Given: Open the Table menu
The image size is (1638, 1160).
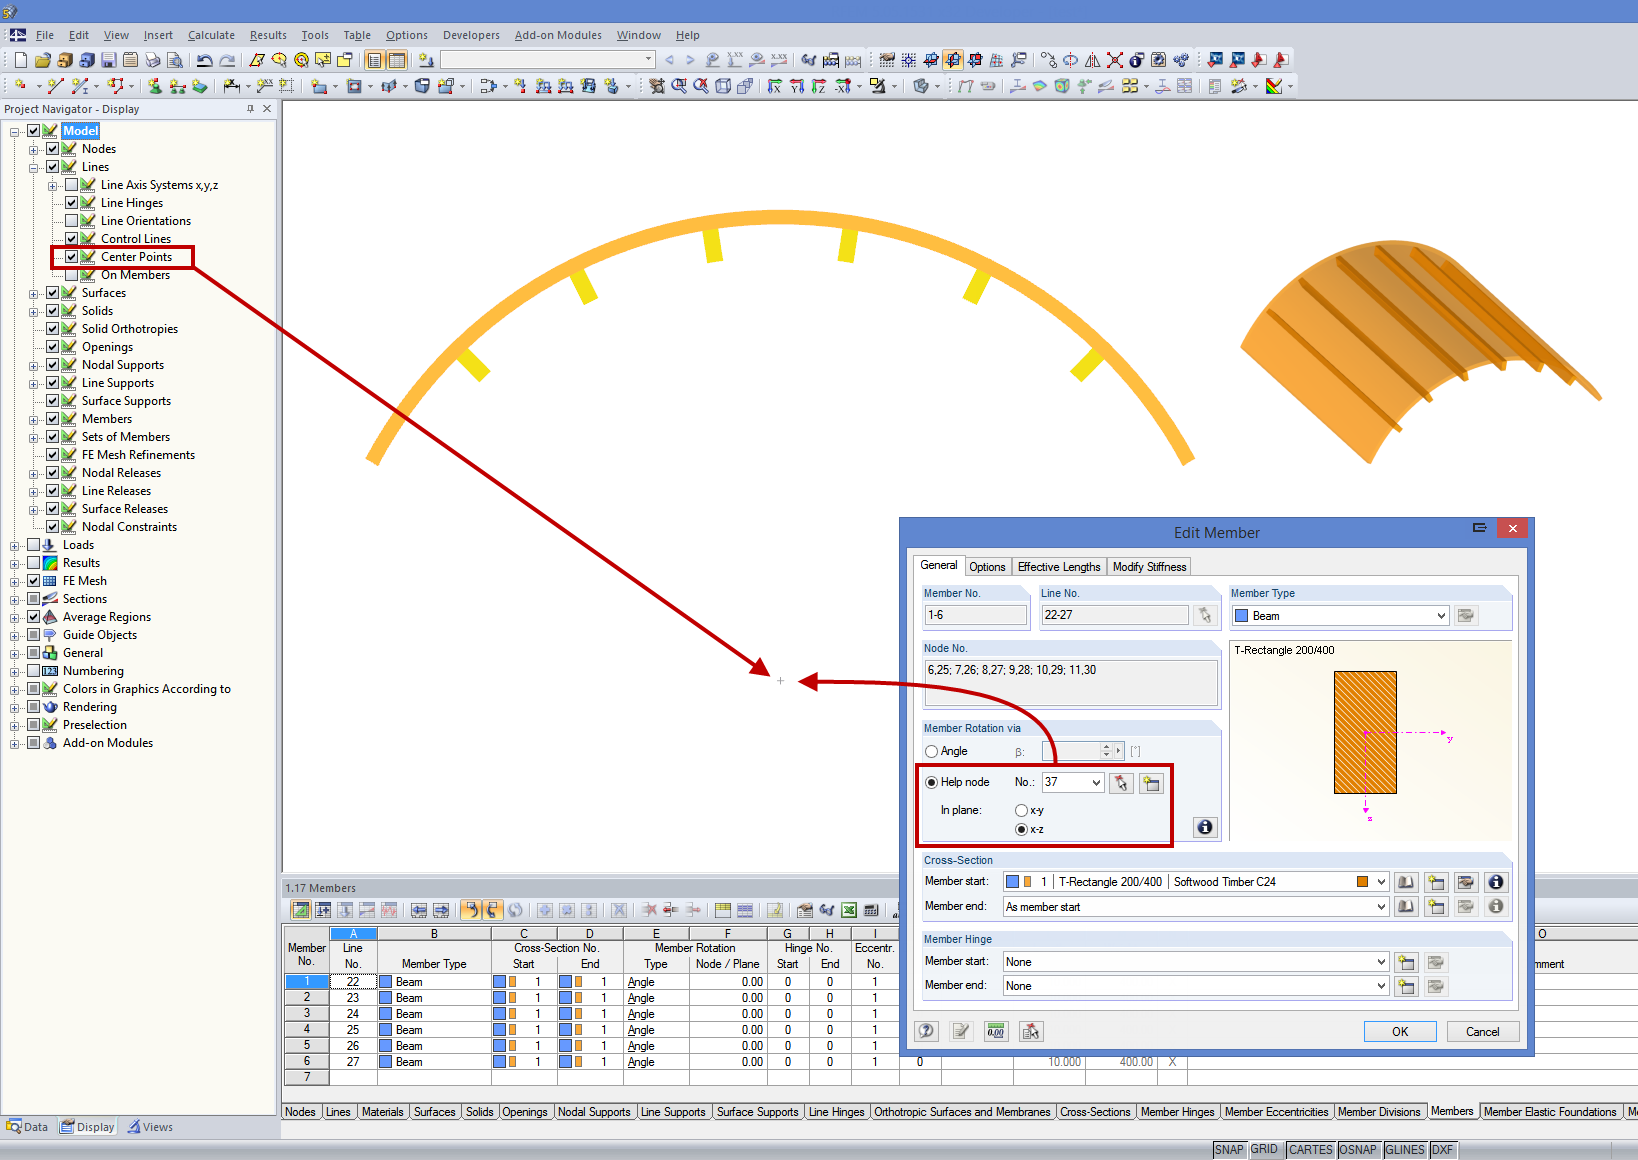Looking at the screenshot, I should [x=357, y=35].
